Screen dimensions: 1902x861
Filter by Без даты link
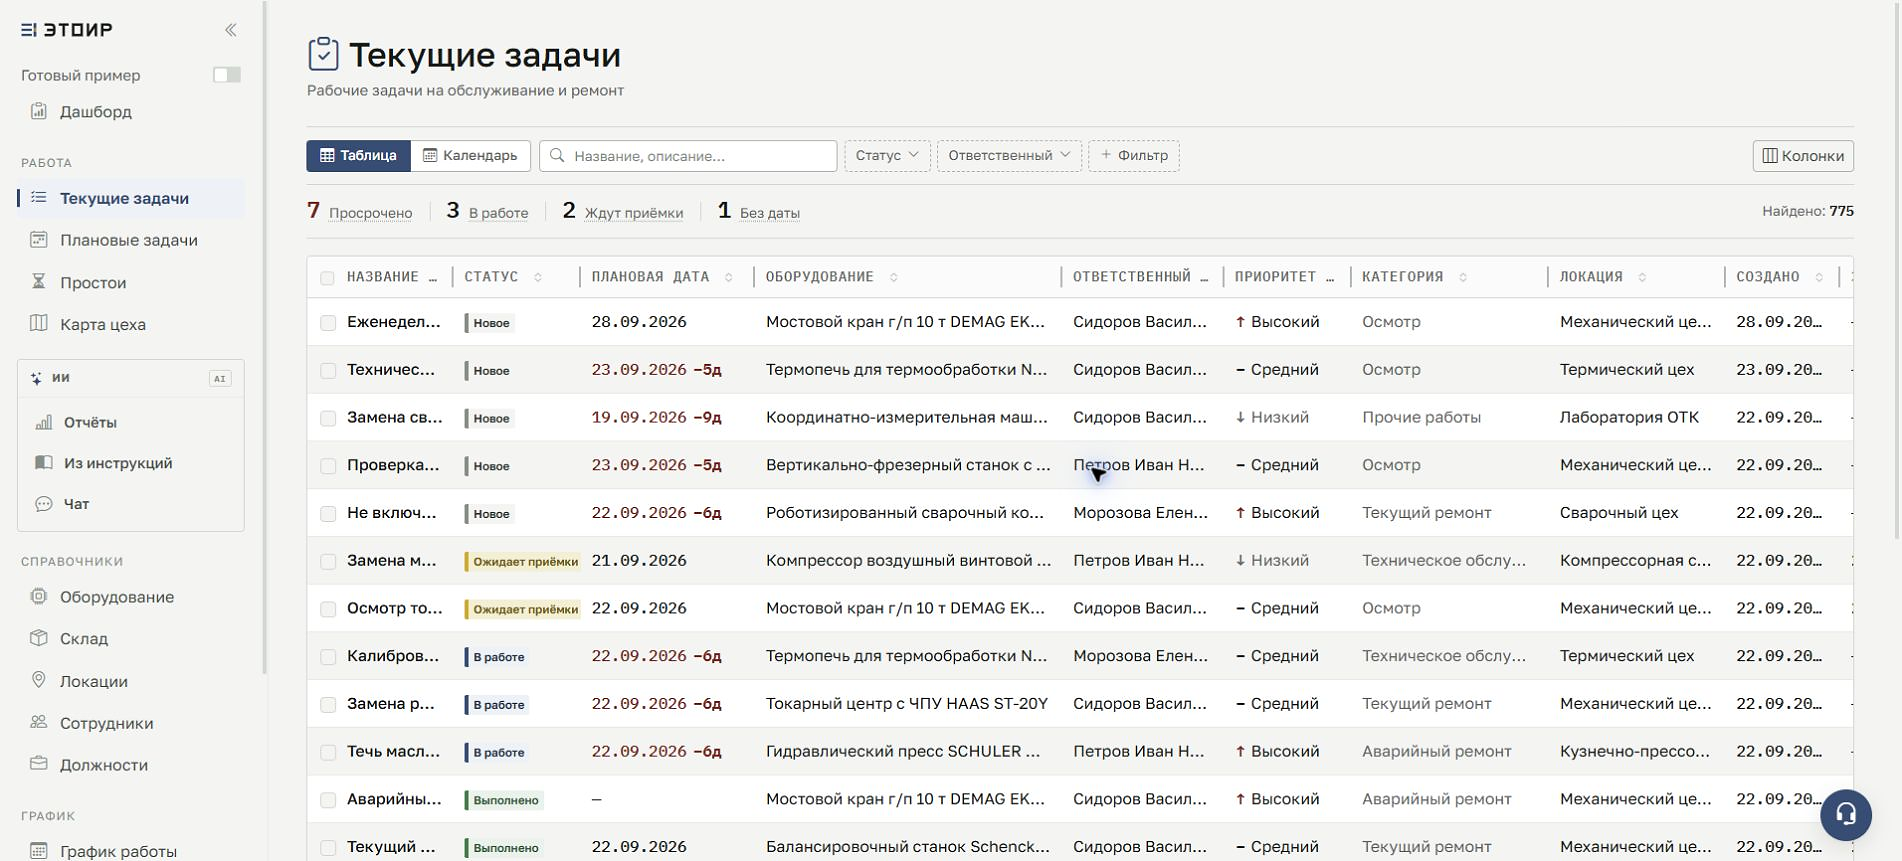[770, 213]
